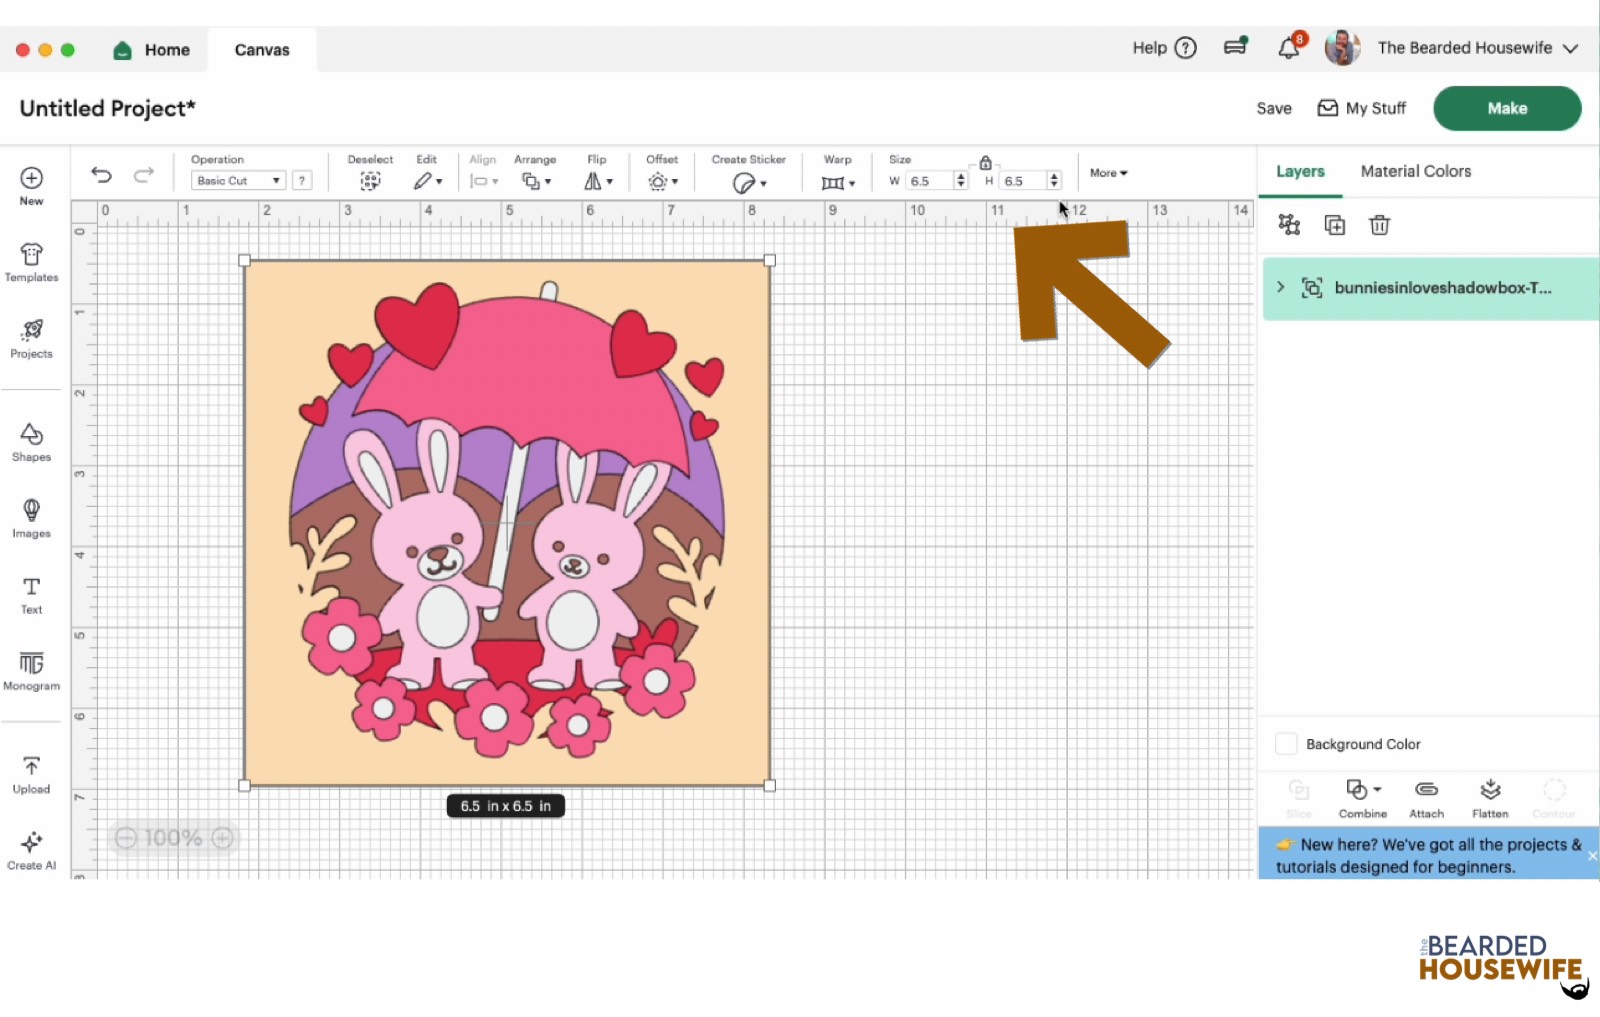Open the Images panel
This screenshot has width=1600, height=1017.
click(x=31, y=518)
